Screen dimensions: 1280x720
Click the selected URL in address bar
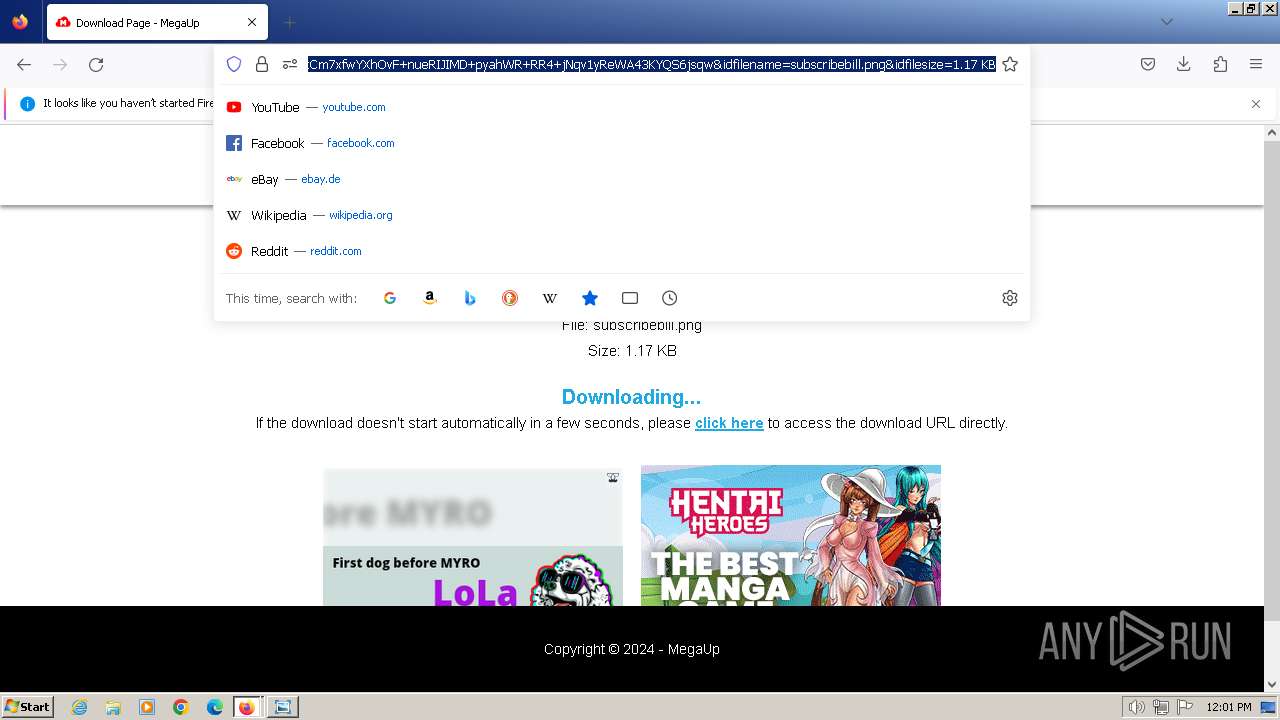[x=651, y=64]
